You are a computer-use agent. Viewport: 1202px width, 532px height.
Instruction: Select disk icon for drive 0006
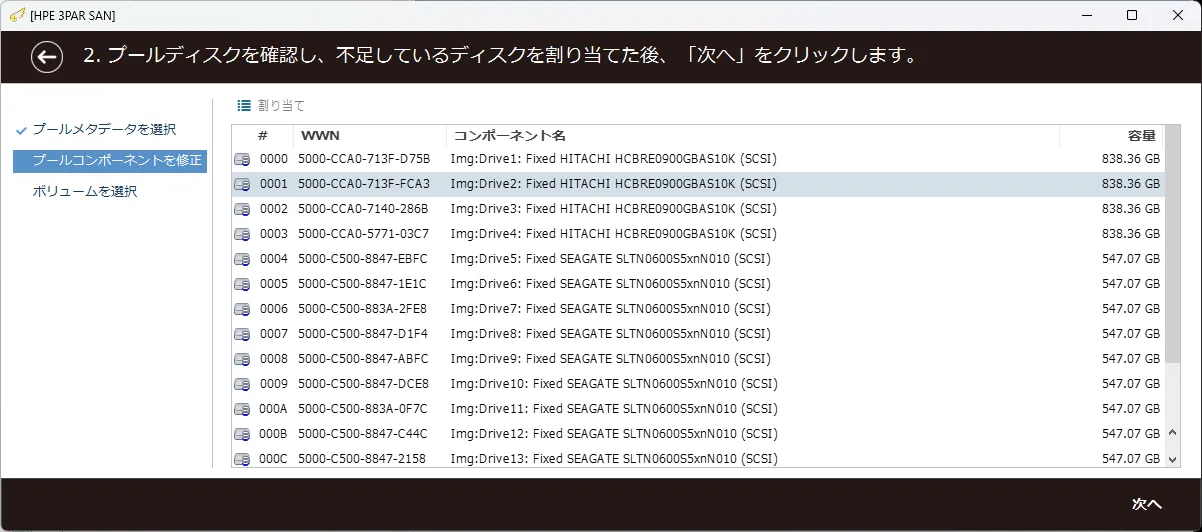coord(242,310)
